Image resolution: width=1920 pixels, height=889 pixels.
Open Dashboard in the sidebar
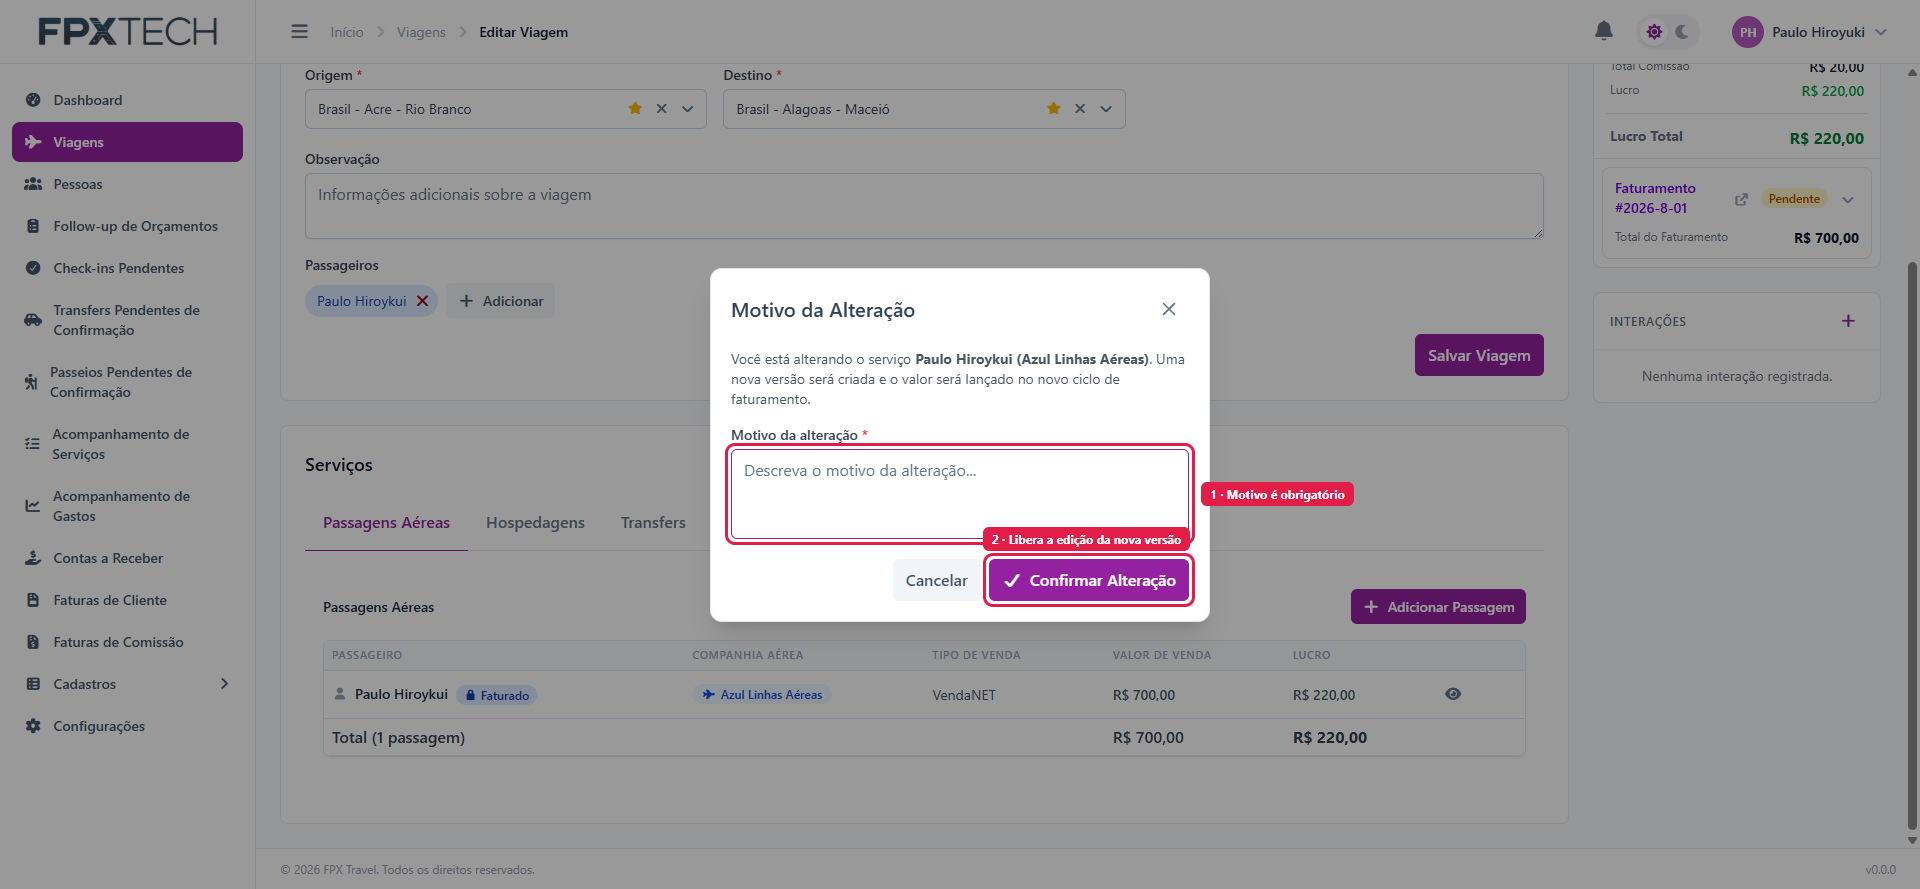[x=127, y=100]
